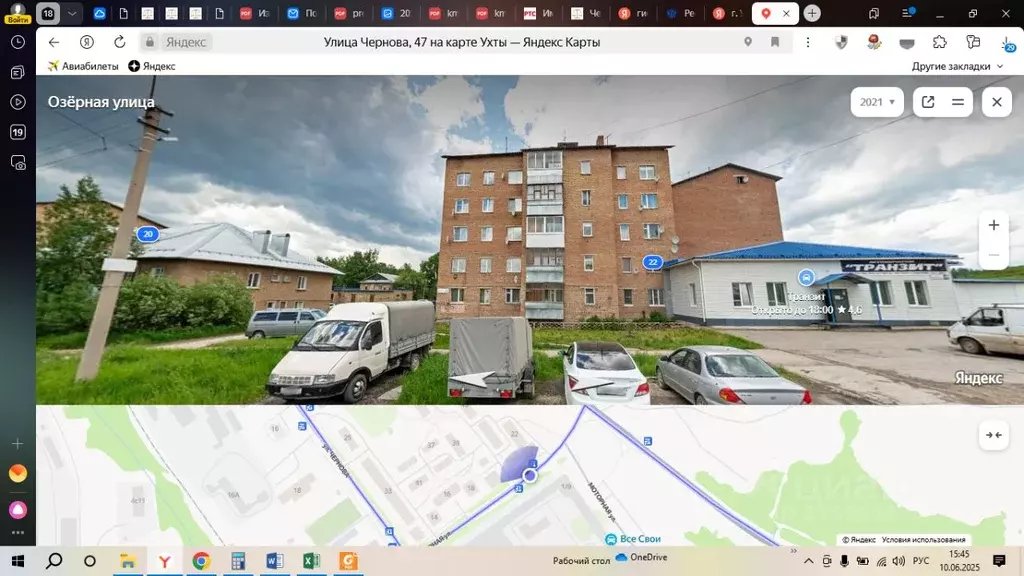
Task: Launch Alice assistant purple icon
Action: click(18, 509)
